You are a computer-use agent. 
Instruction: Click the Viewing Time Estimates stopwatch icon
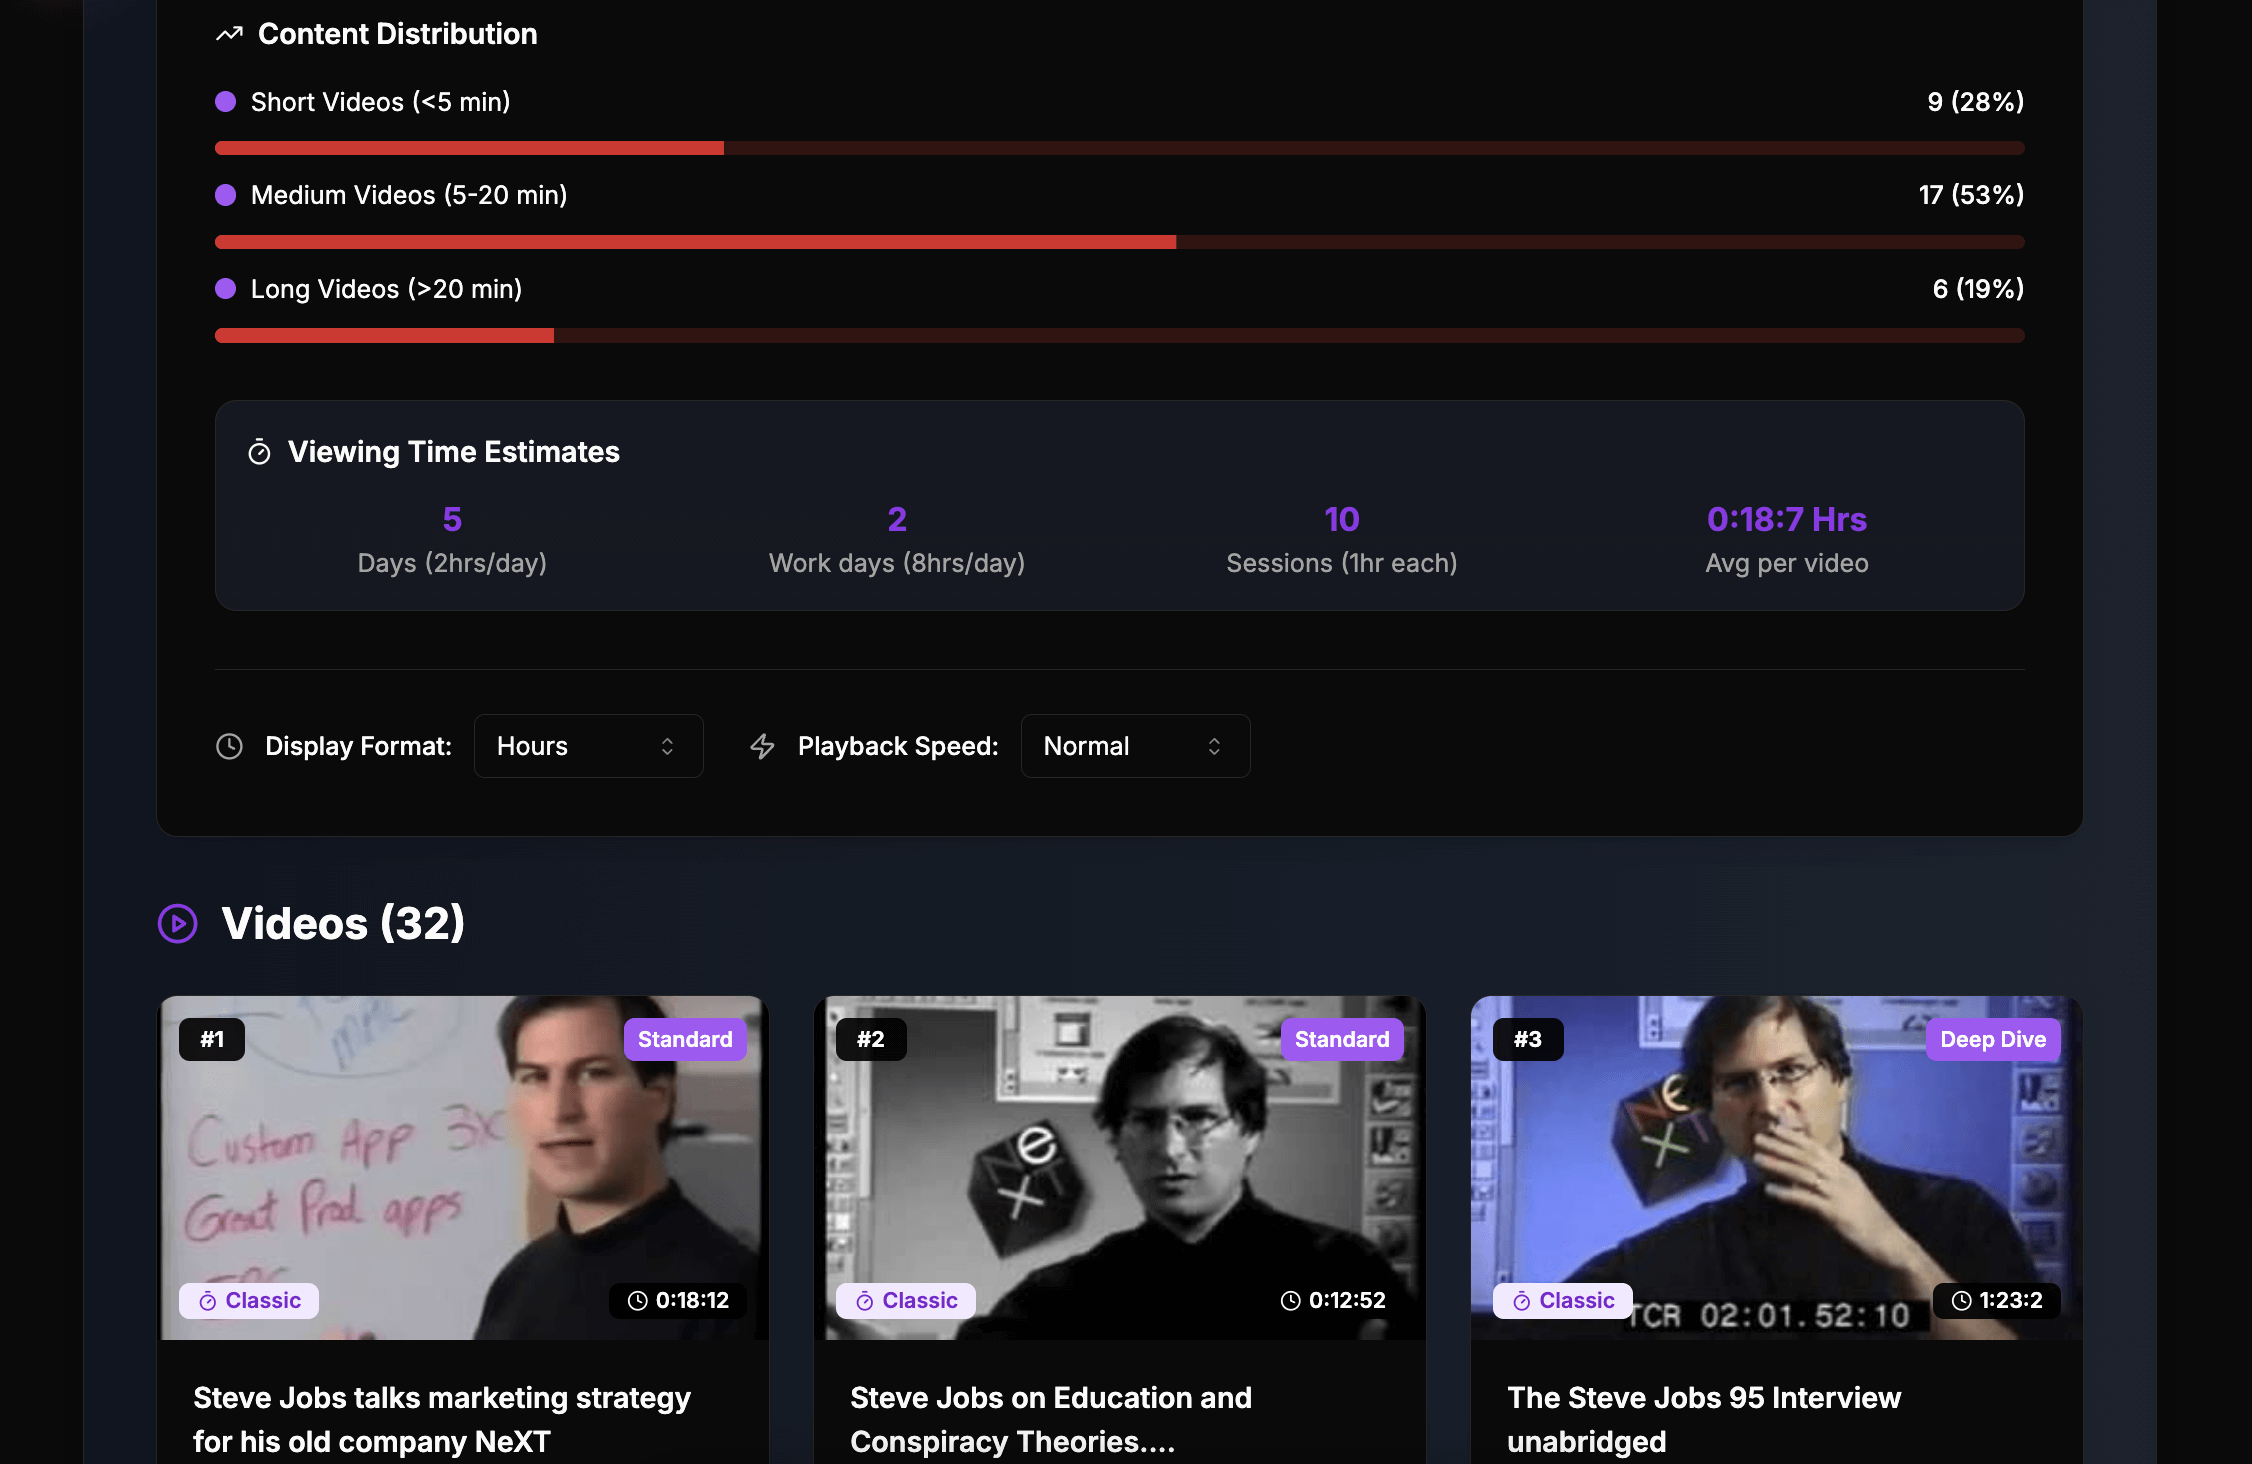click(x=259, y=452)
